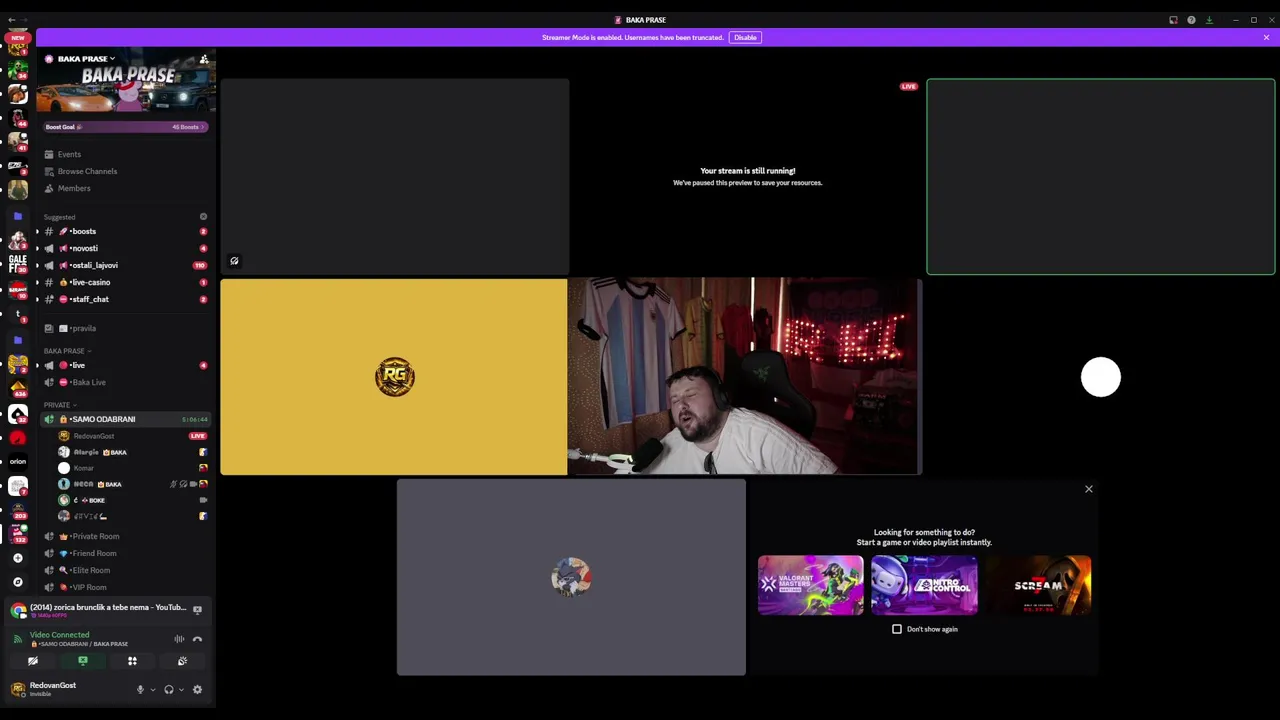1280x720 pixels.
Task: Click the Chrome icon of the active stream
Action: [x=18, y=610]
